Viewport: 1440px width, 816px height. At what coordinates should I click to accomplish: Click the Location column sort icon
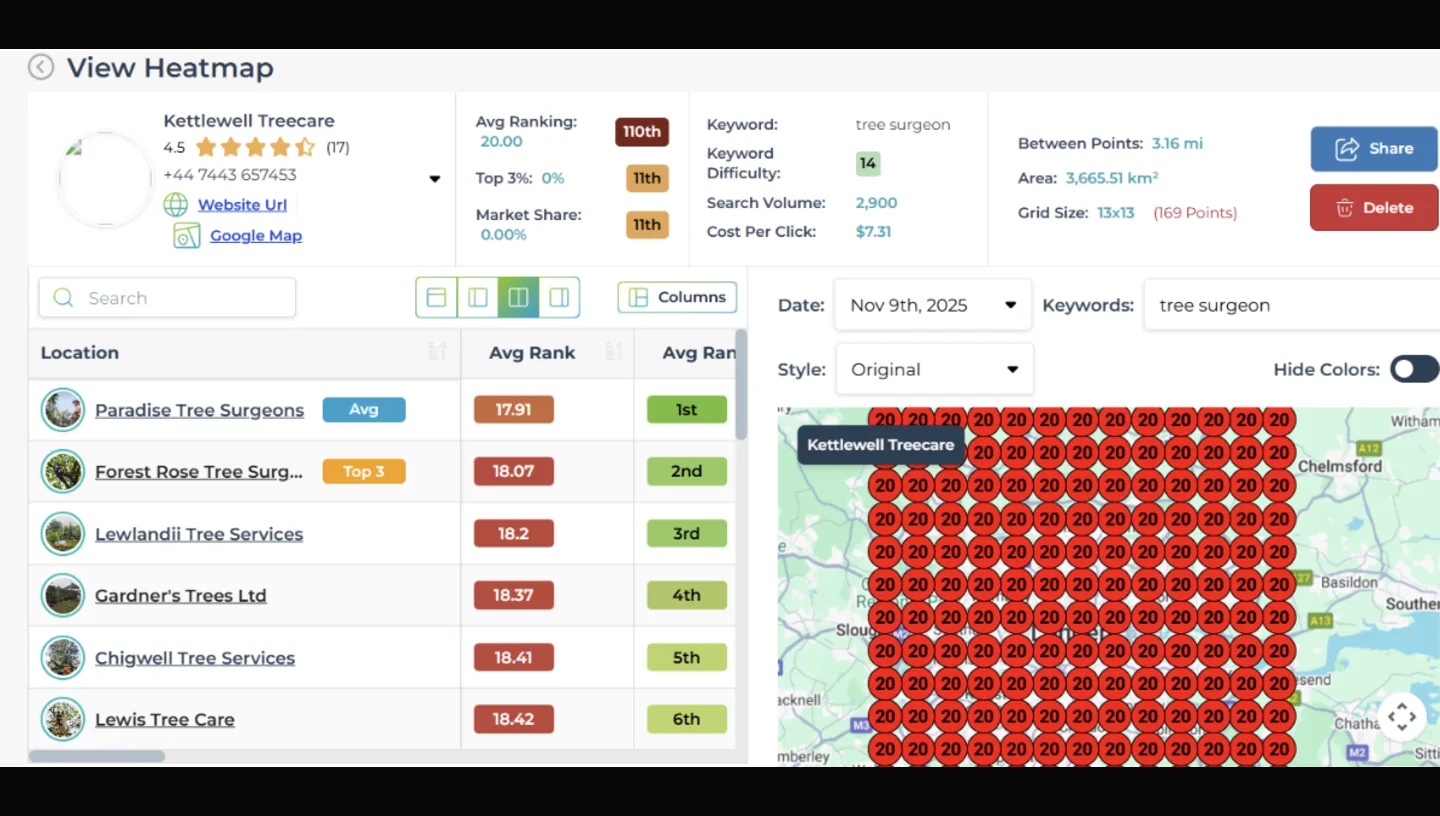437,352
